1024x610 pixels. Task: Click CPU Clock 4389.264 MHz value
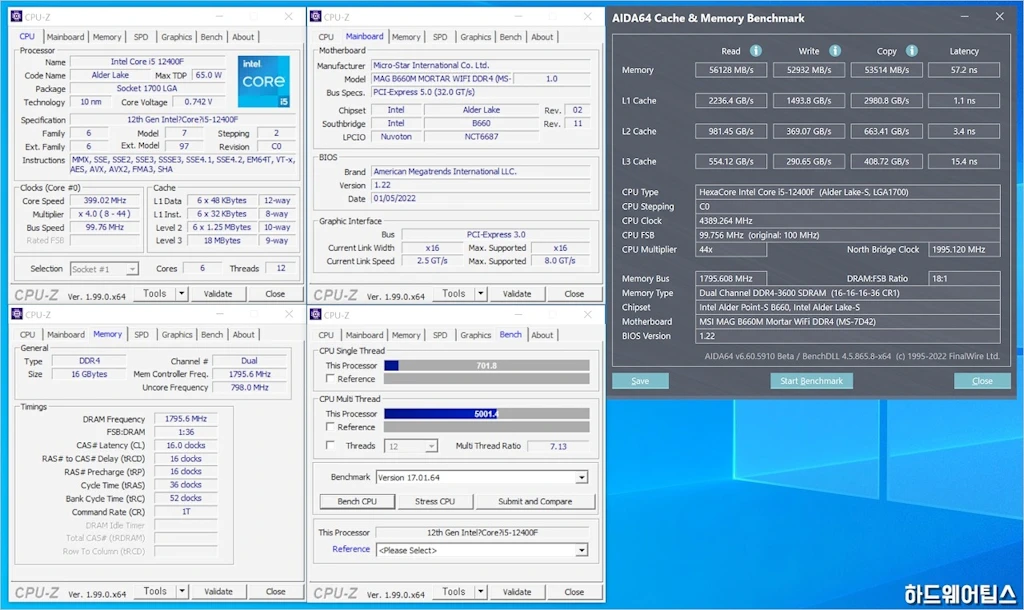coord(847,221)
